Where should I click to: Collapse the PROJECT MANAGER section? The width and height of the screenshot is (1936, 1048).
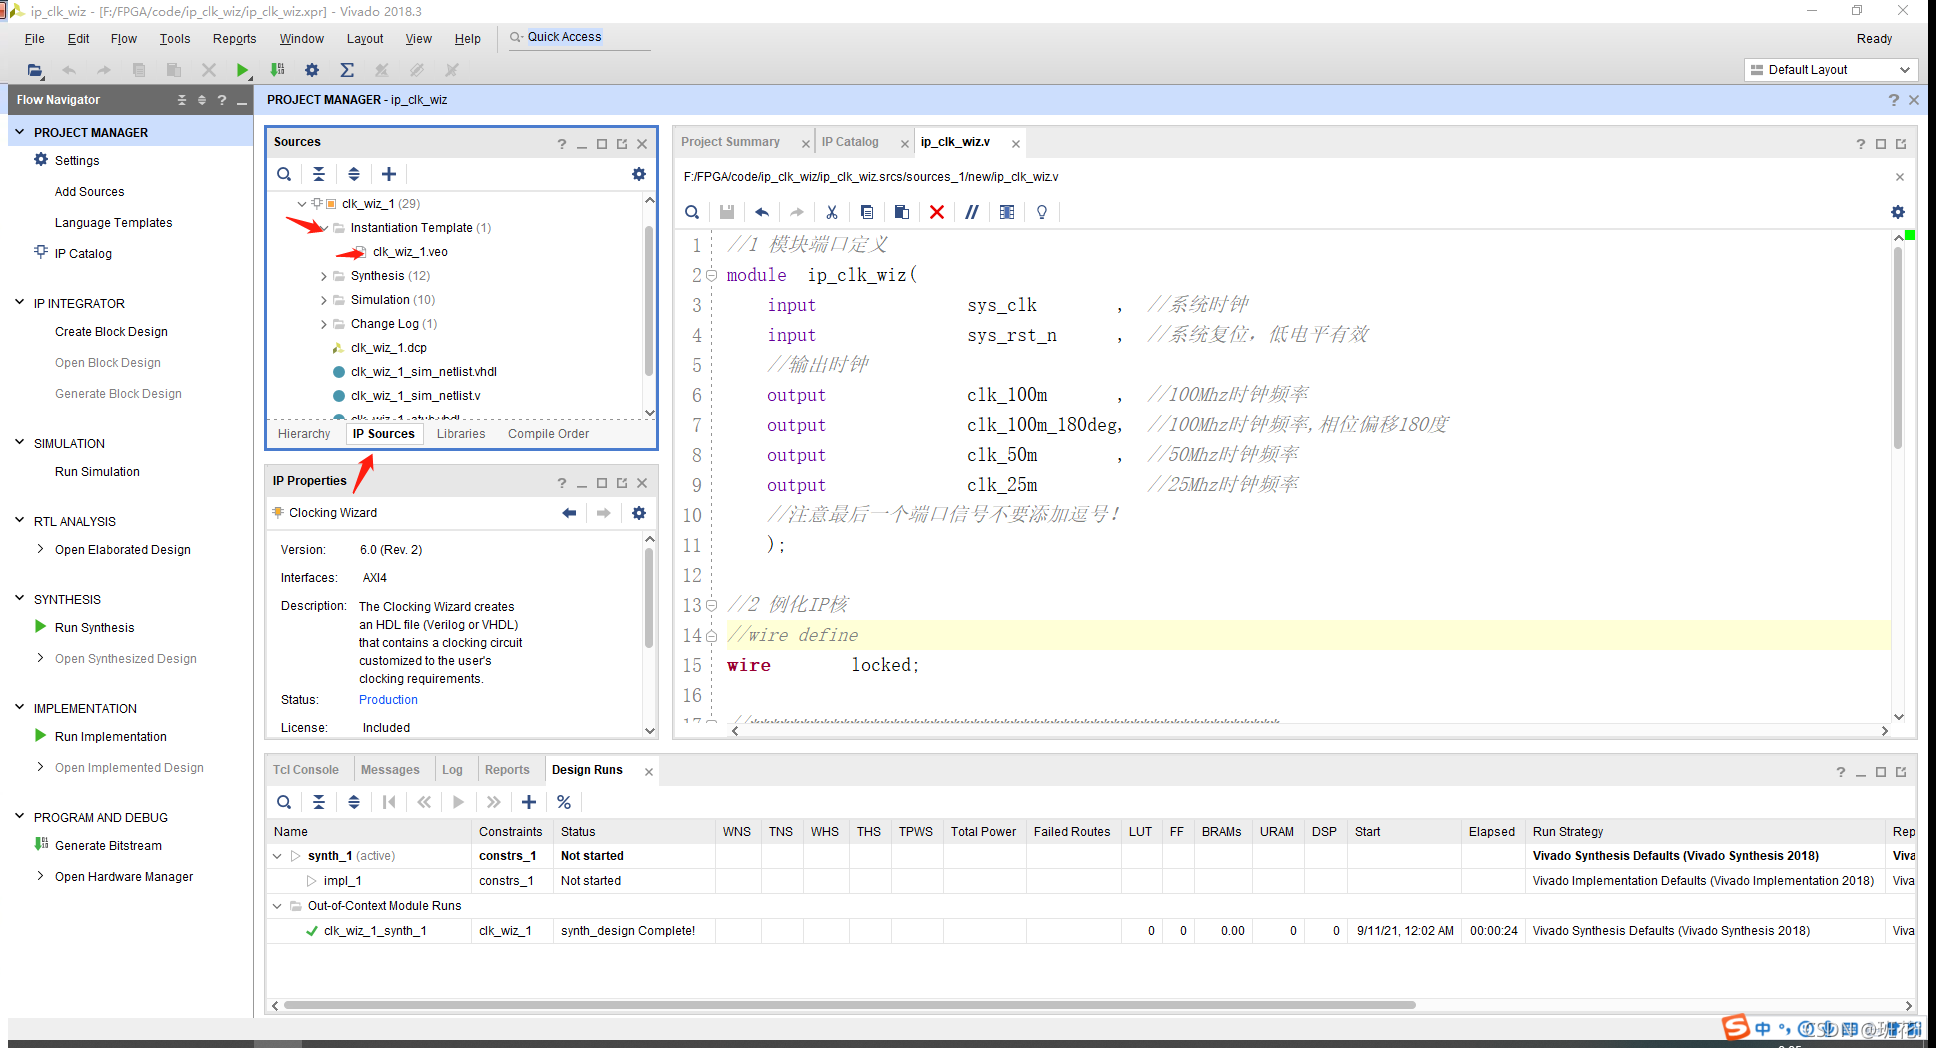[x=19, y=132]
